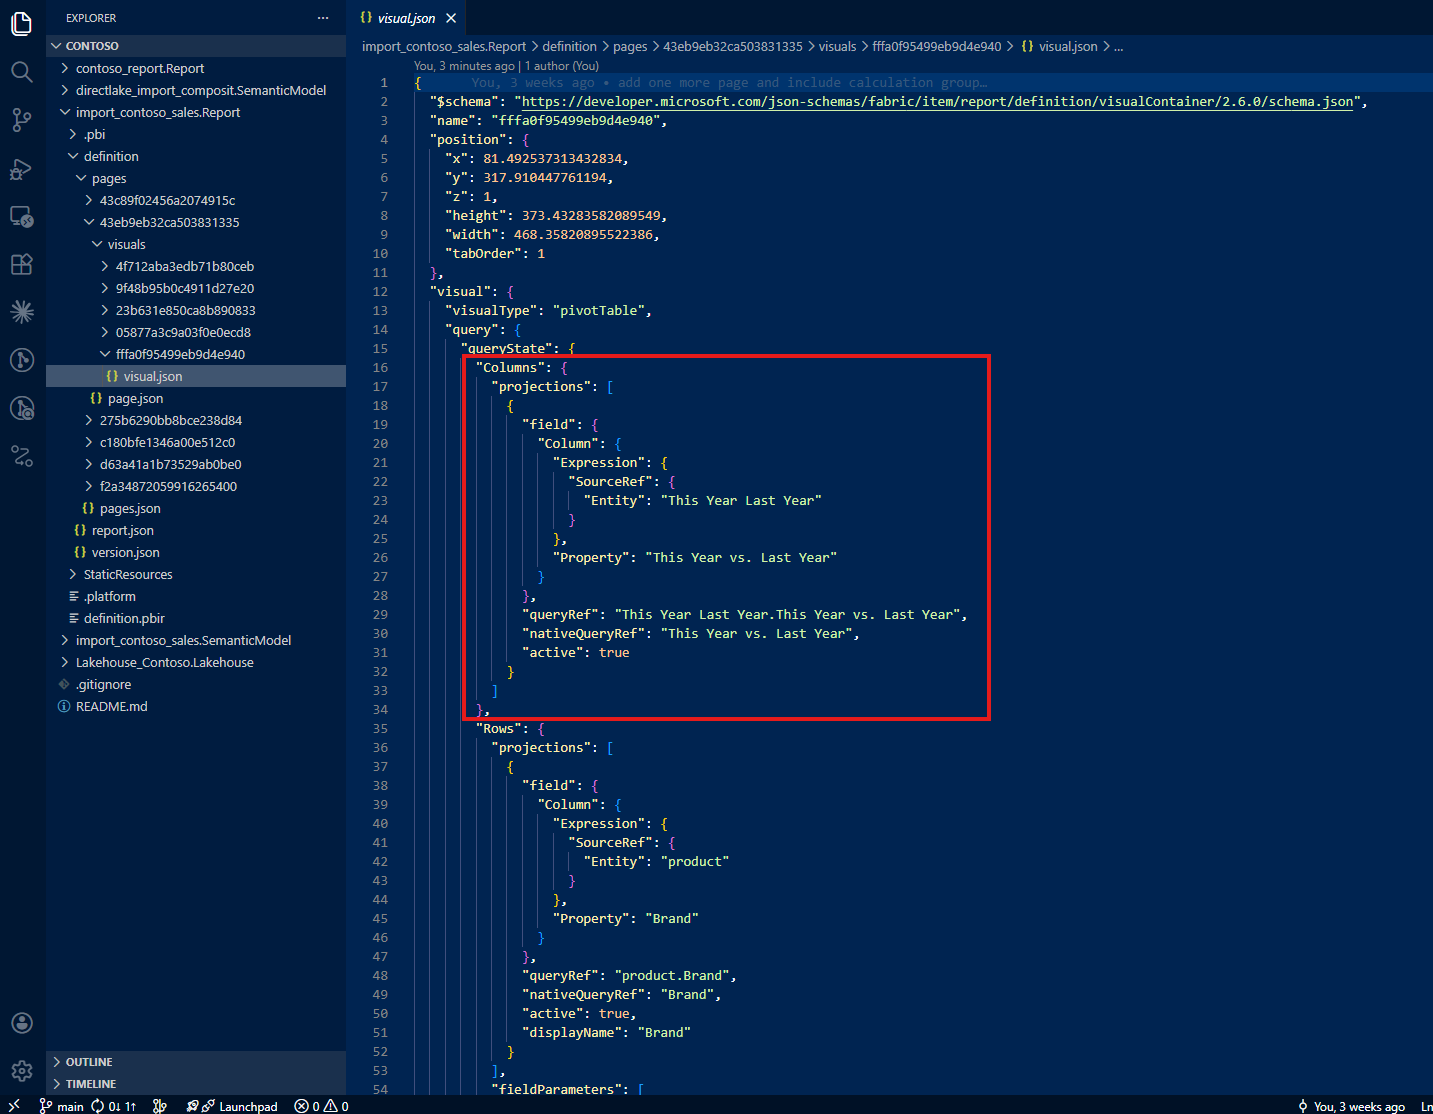
Task: Expand visual folder 4f712aba3edb71b80ceb
Action: click(195, 266)
